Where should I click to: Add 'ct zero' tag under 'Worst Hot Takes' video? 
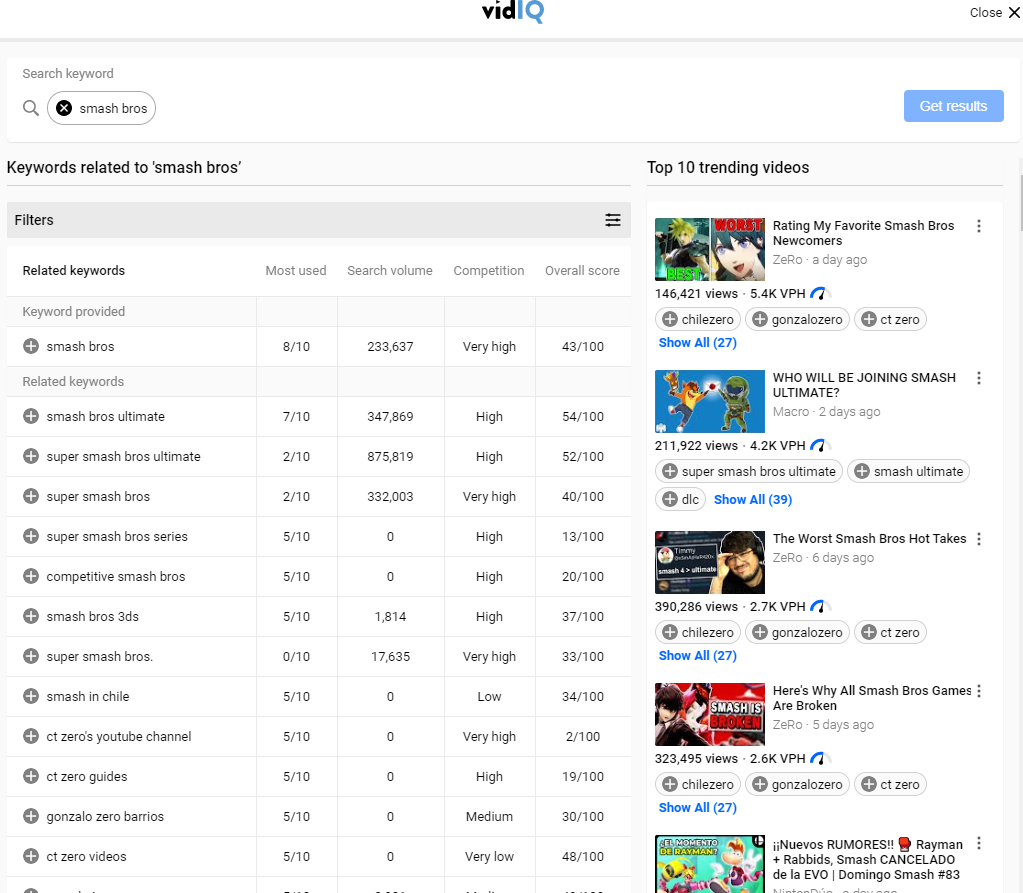890,632
